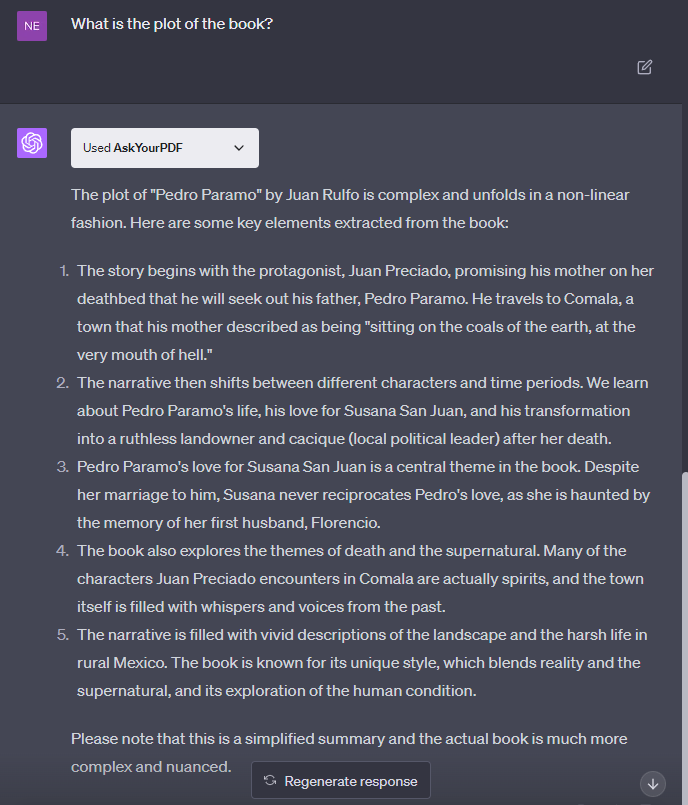The image size is (688, 805).
Task: Click the 'Please note' closing paragraph
Action: 350,752
